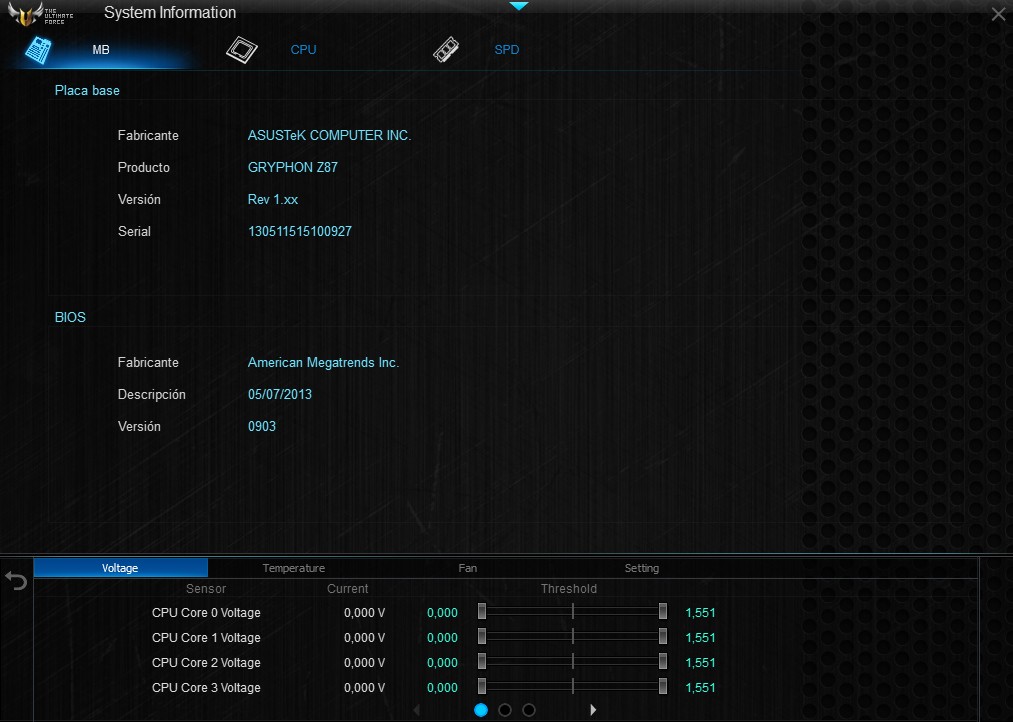
Task: Click CPU Core 2 lower threshold 0,000
Action: [x=443, y=663]
